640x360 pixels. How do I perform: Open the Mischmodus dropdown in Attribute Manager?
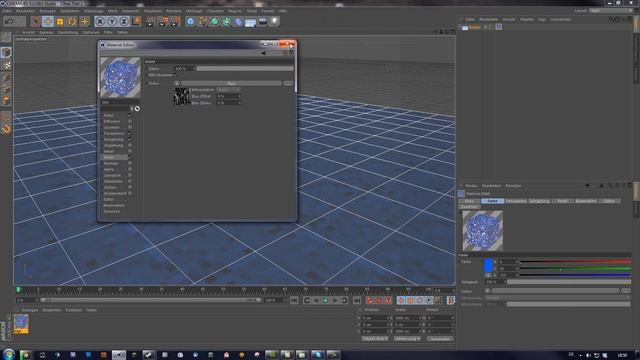pos(557,298)
